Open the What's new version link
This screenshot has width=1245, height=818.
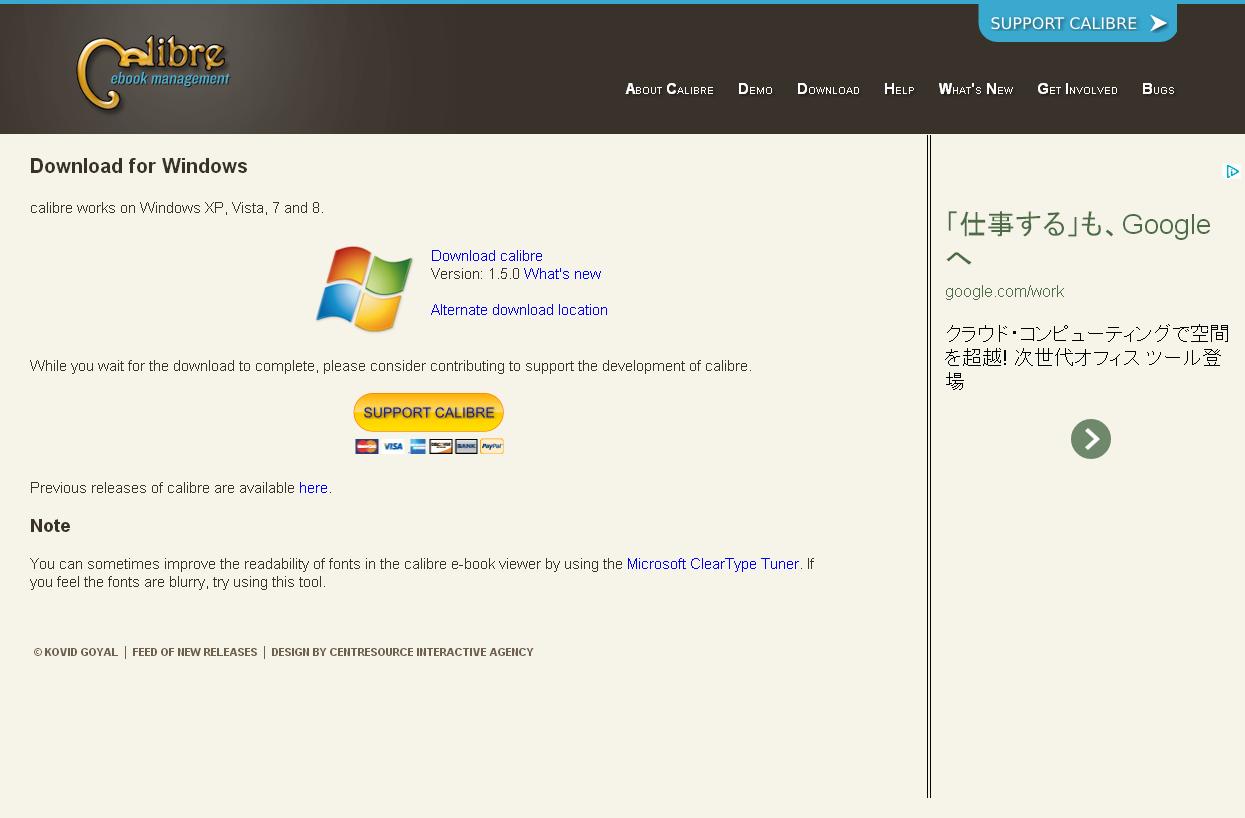[562, 274]
